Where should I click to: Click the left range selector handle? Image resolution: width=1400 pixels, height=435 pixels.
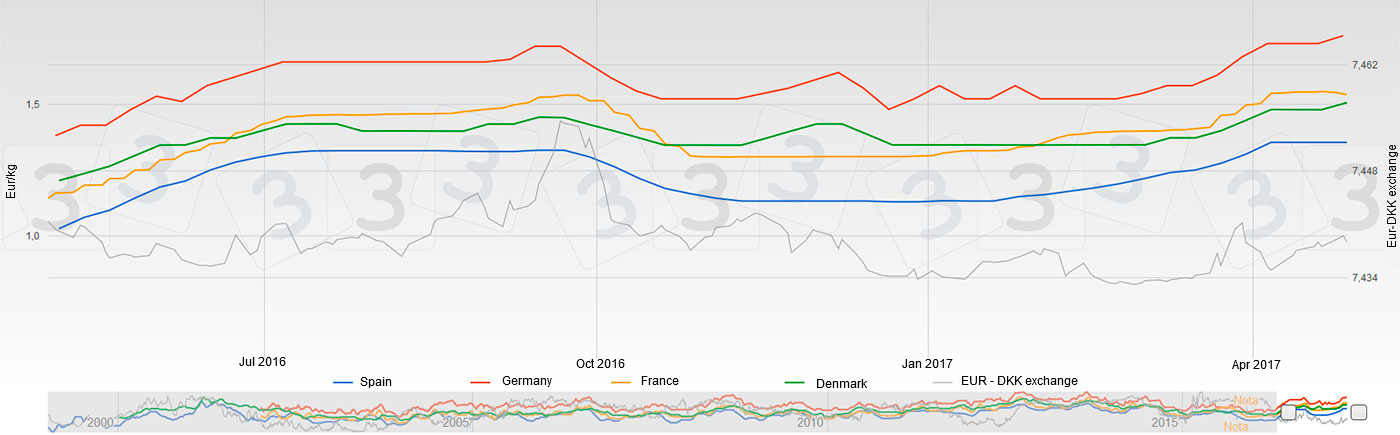(x=1288, y=412)
